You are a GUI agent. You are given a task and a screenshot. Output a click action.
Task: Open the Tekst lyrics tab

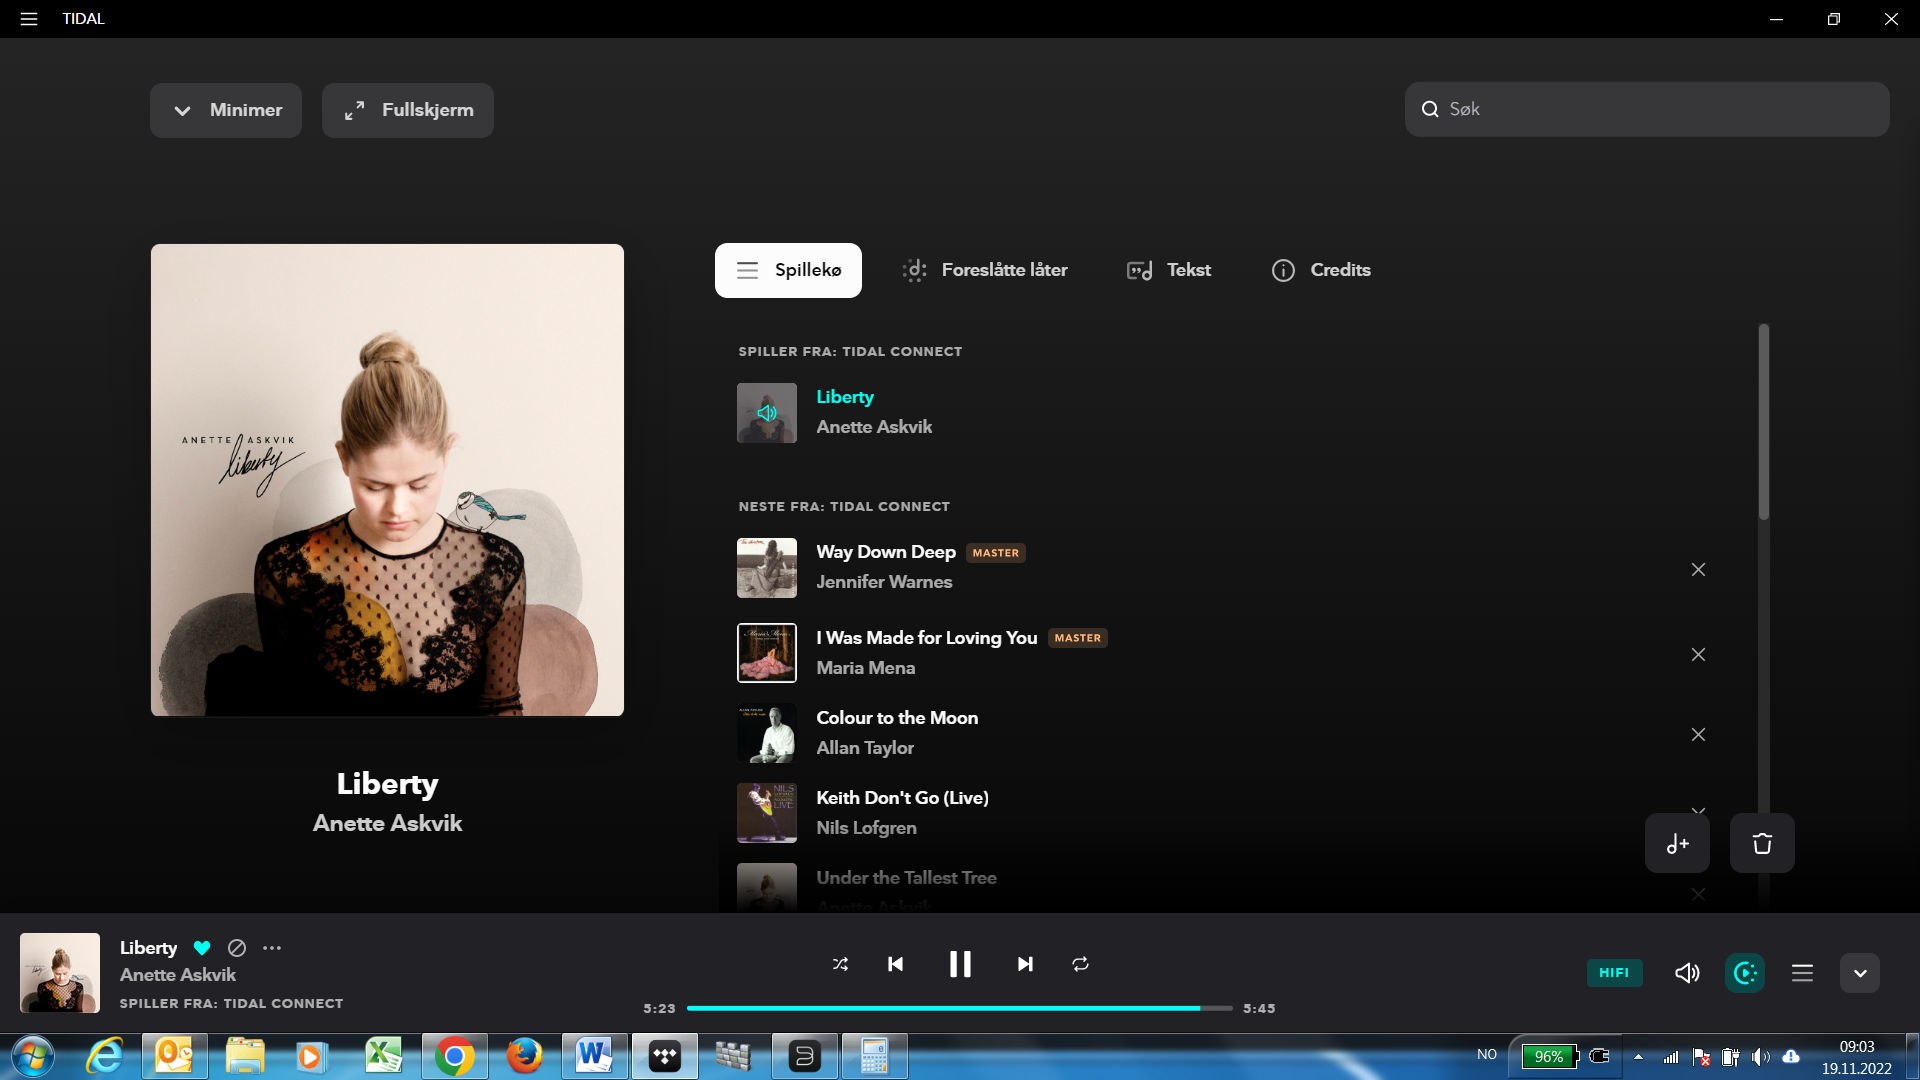[x=1168, y=270]
